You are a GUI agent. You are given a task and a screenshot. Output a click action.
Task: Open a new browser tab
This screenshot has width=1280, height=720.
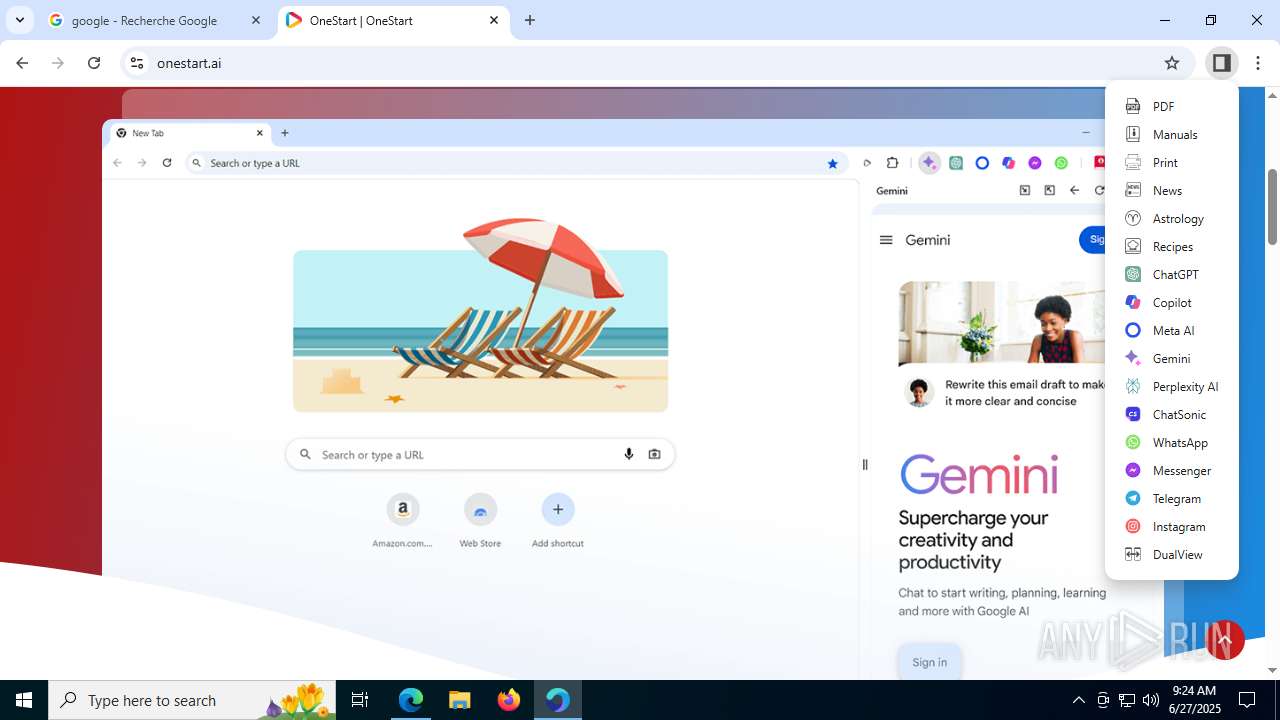point(530,20)
